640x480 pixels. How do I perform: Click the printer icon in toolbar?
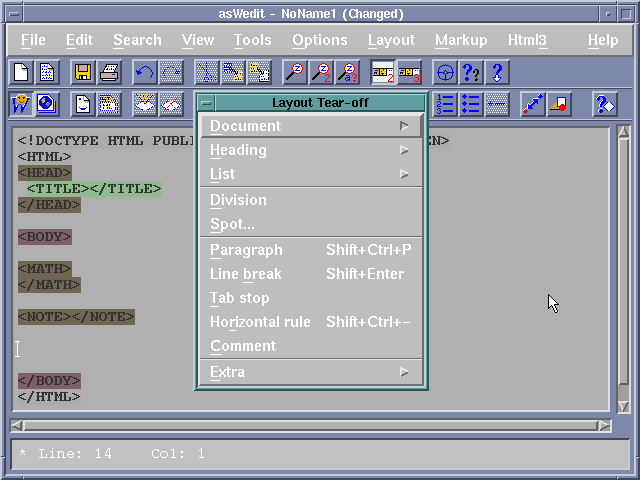click(109, 72)
